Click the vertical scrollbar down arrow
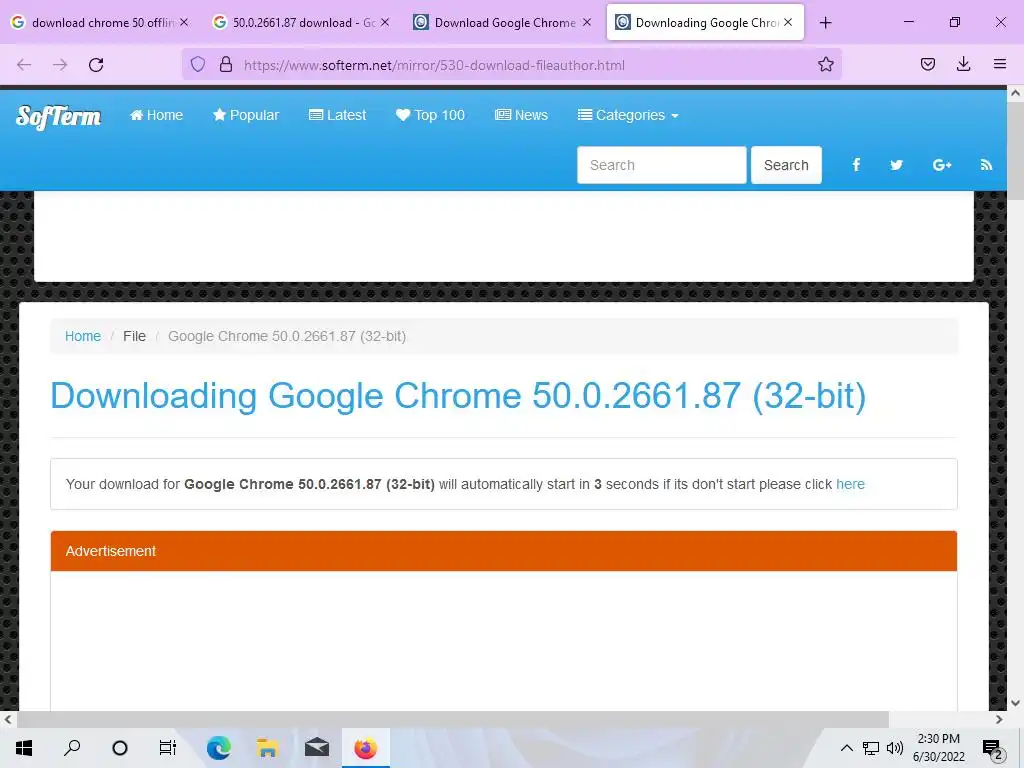This screenshot has height=768, width=1024. (x=1015, y=703)
